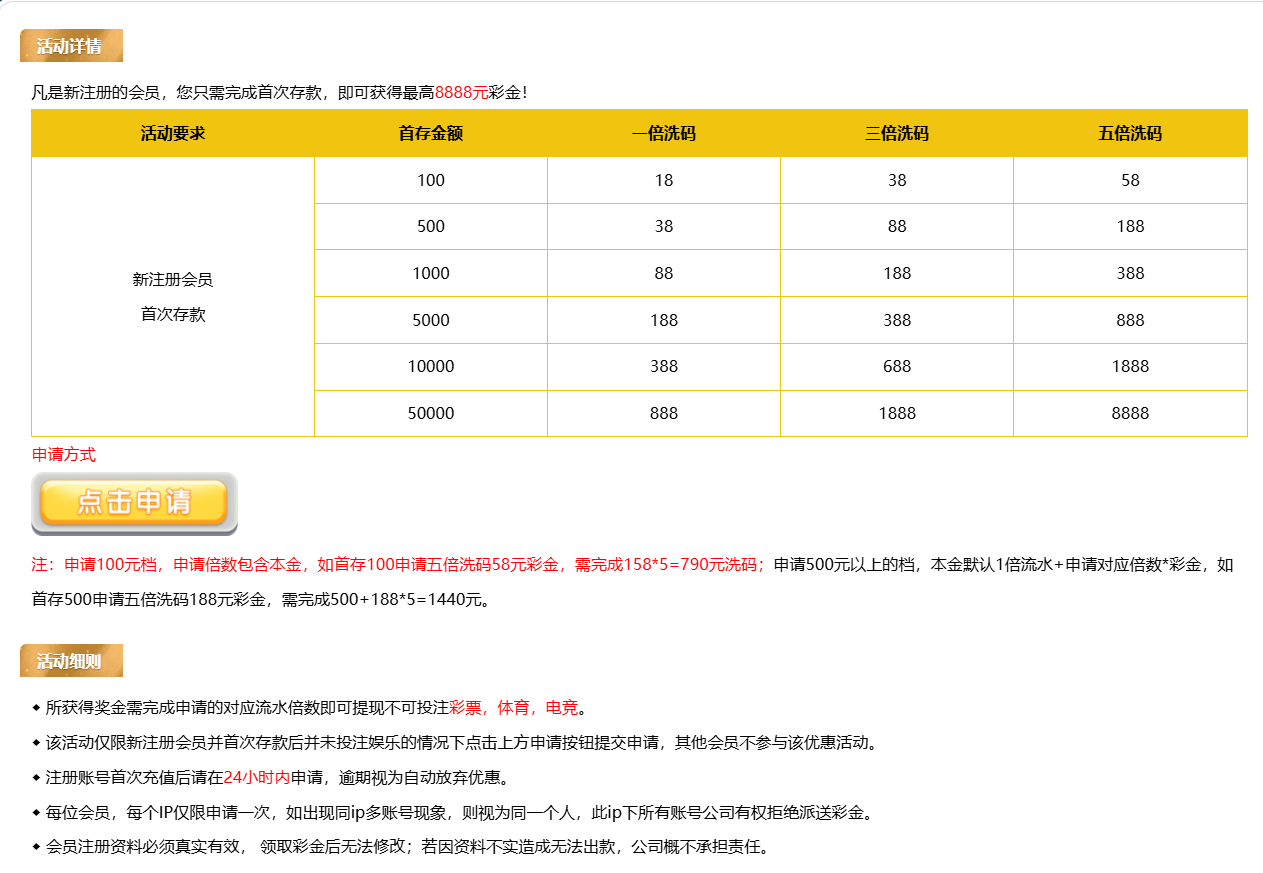The width and height of the screenshot is (1263, 873).
Task: Click the red 8888元 in the intro sentence
Action: point(461,93)
